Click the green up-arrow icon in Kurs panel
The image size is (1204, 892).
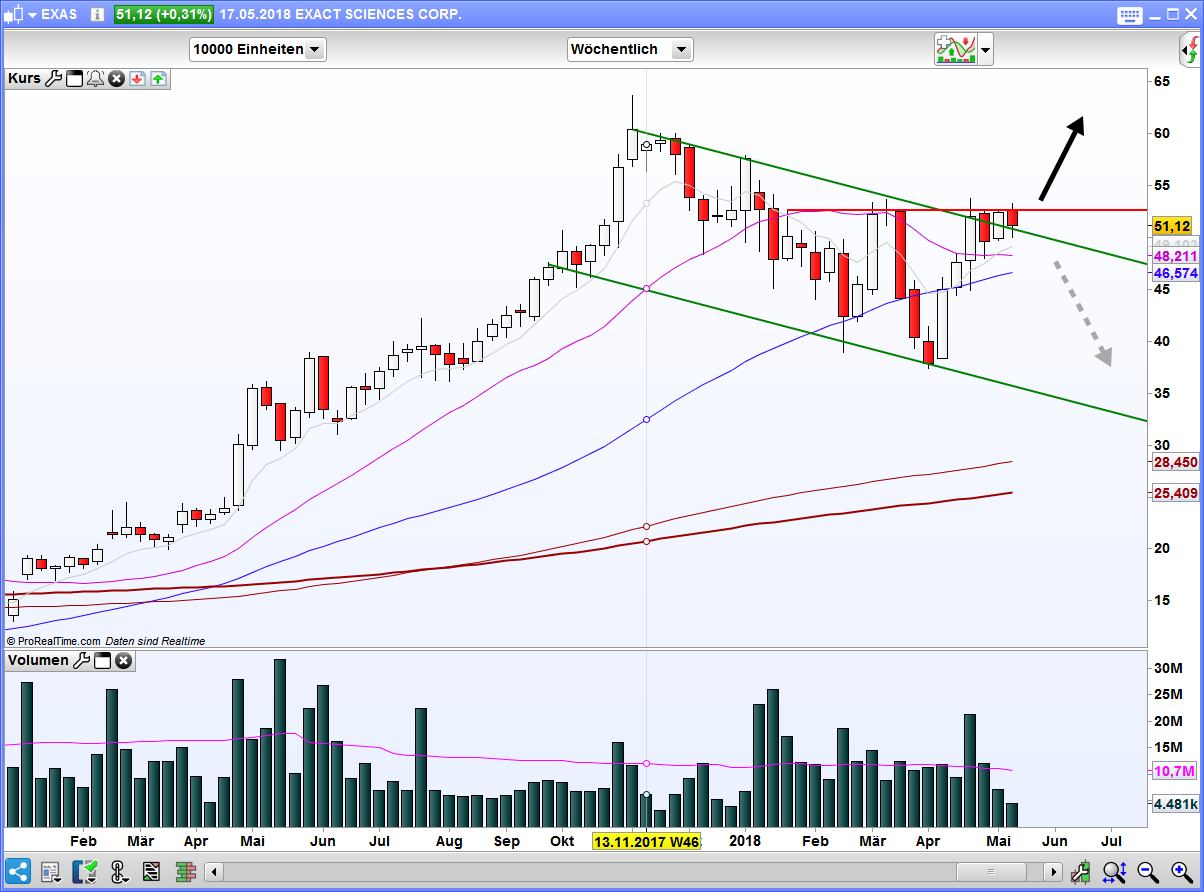tap(158, 78)
